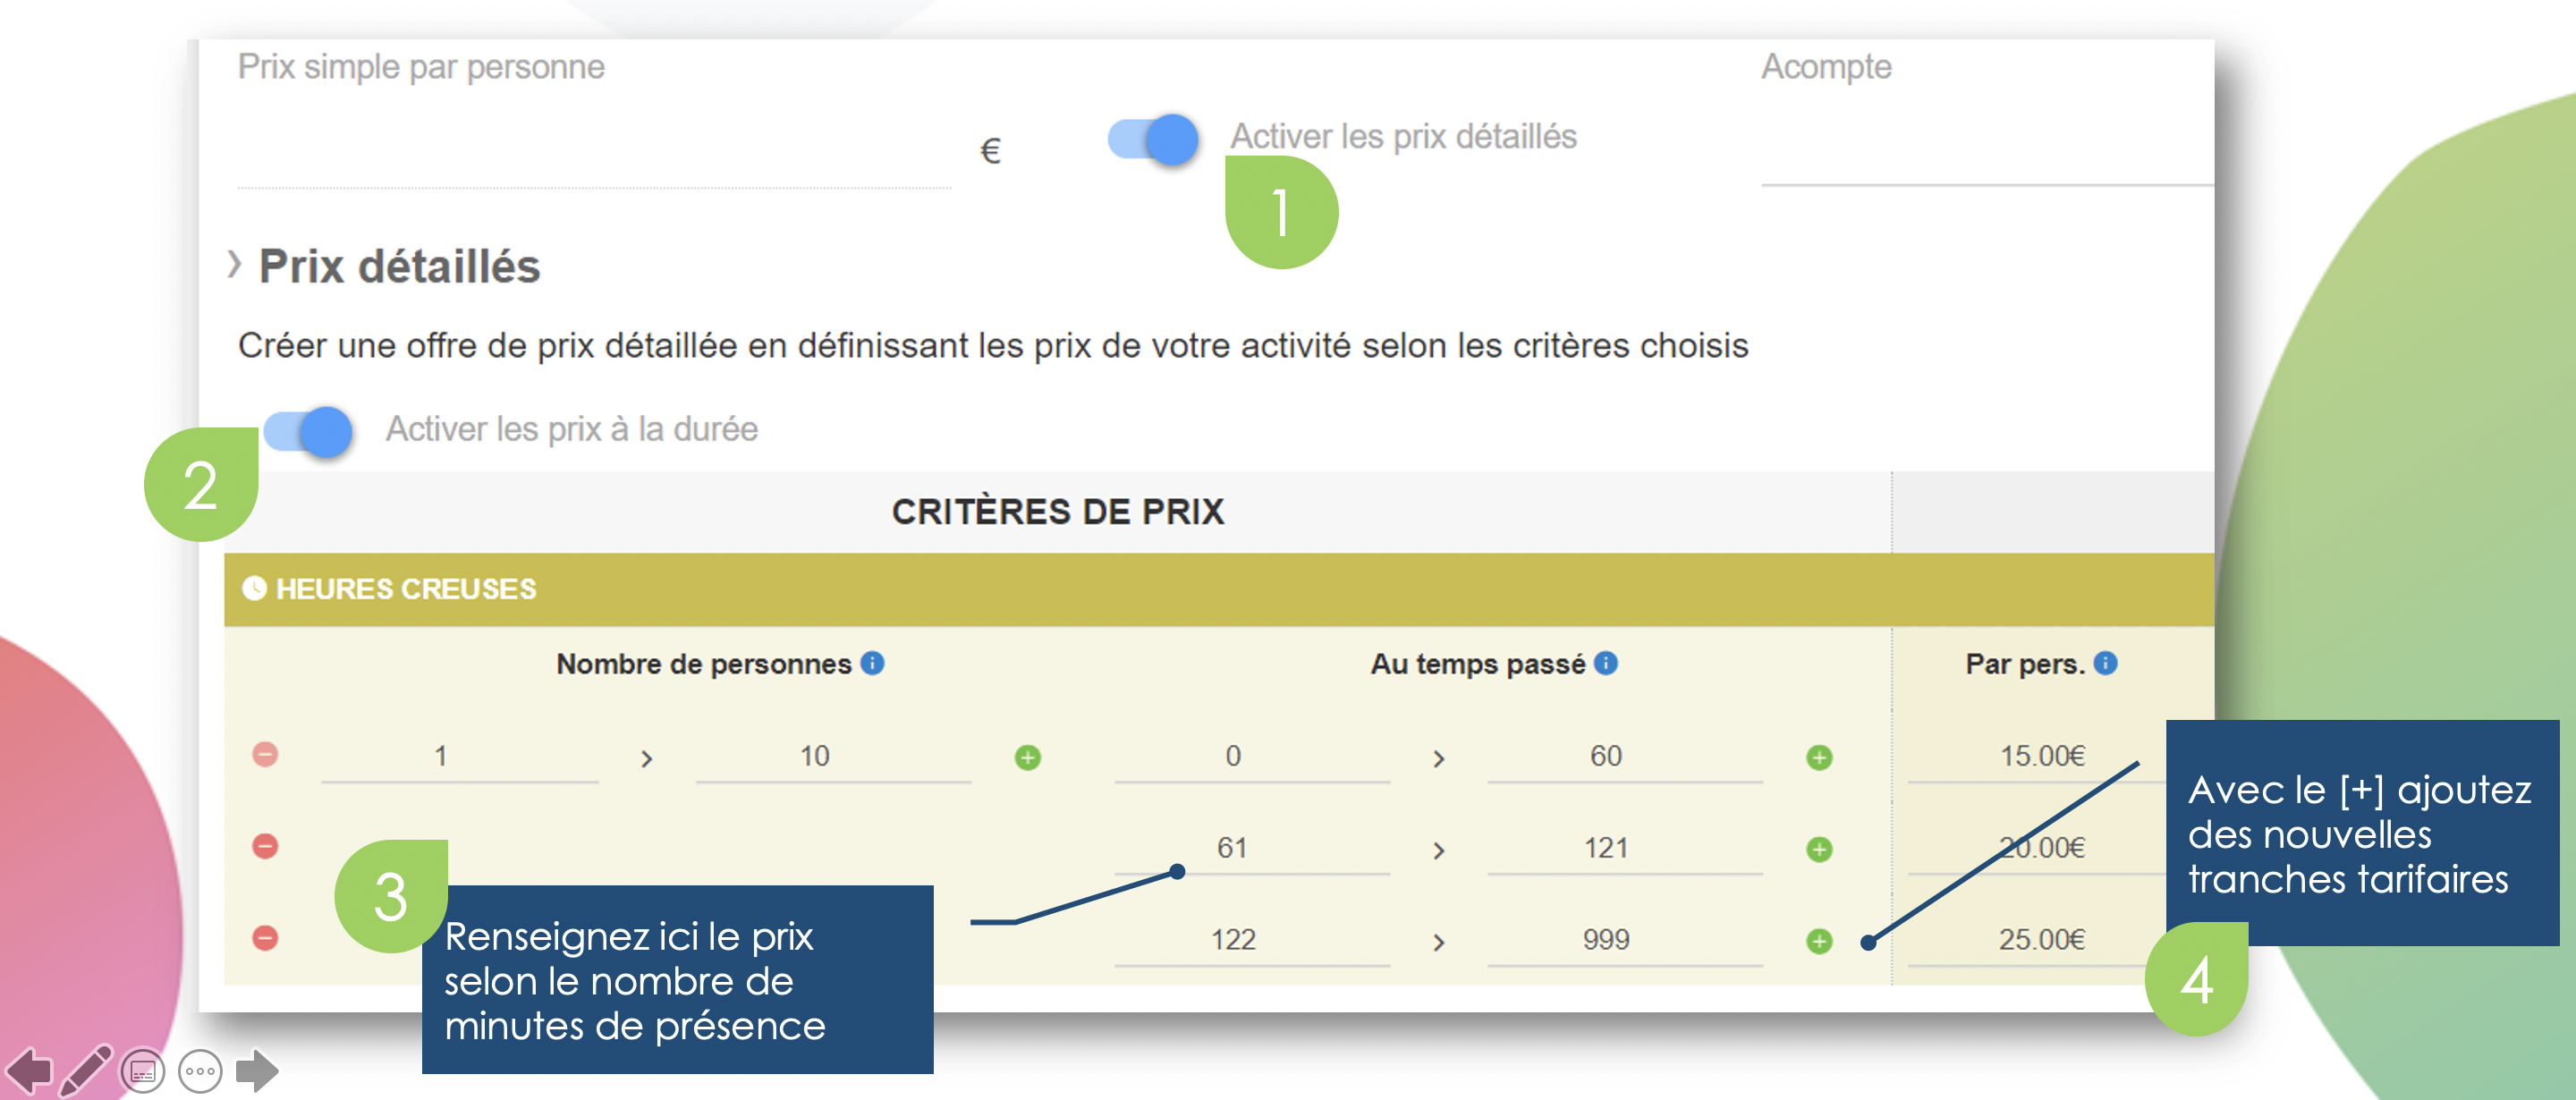Click the 999 maximum minutes field
The image size is (2576, 1100).
click(1606, 940)
